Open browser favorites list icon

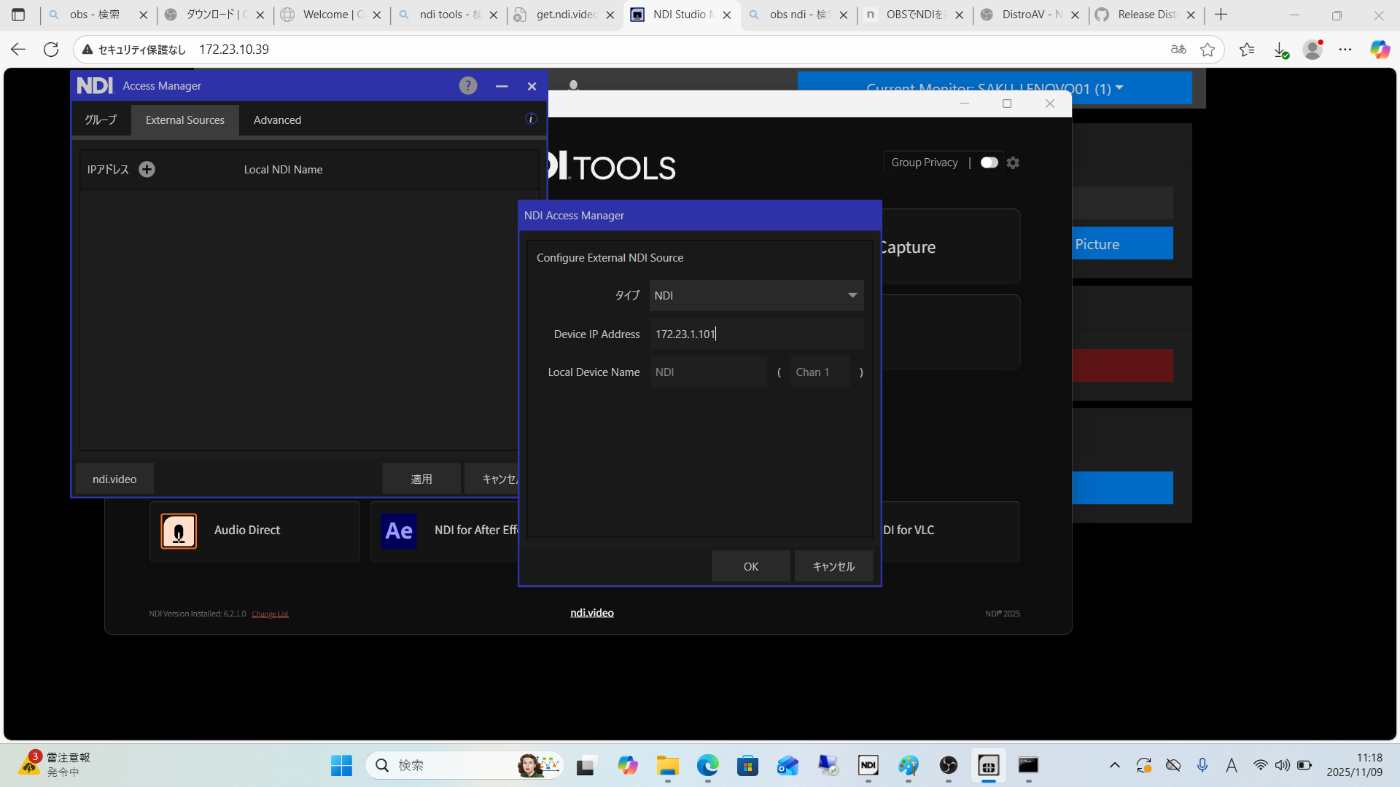coord(1246,49)
